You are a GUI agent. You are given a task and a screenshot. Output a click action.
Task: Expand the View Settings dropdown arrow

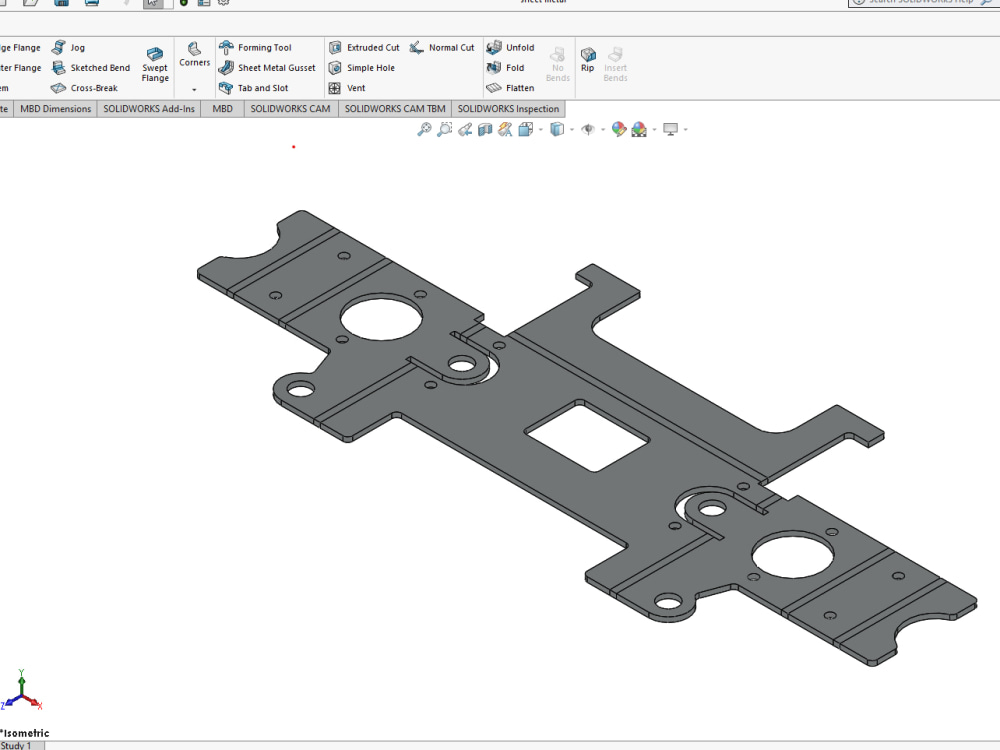point(686,129)
